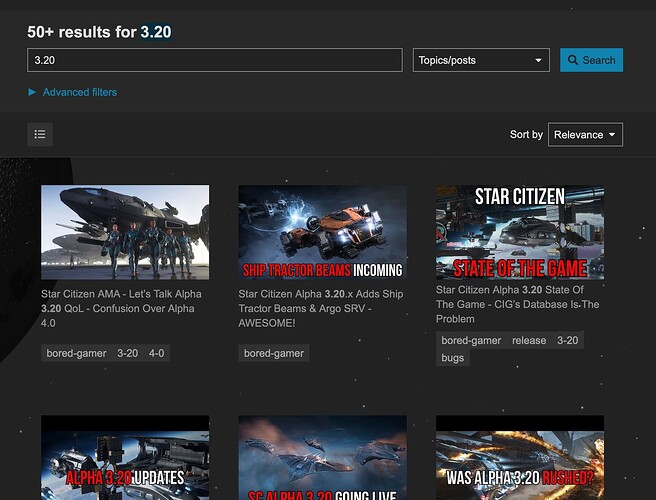
Task: Open the Ship Tractor Beams Incoming thumbnail
Action: pyautogui.click(x=322, y=232)
